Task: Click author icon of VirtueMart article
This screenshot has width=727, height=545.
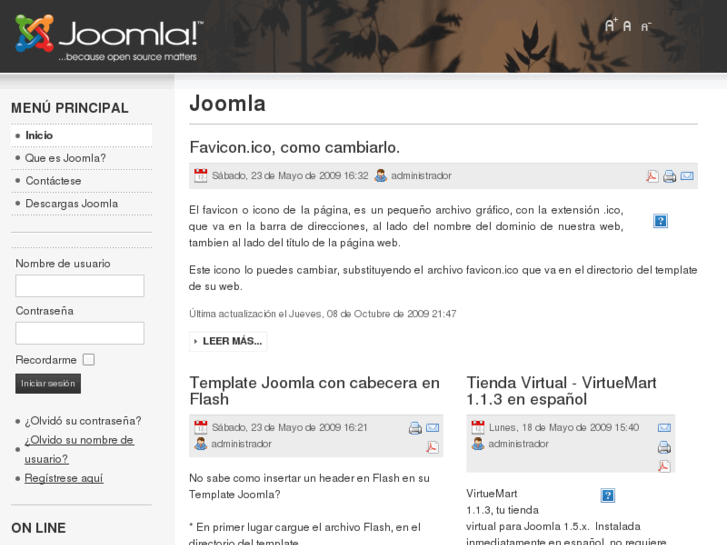Action: (478, 444)
